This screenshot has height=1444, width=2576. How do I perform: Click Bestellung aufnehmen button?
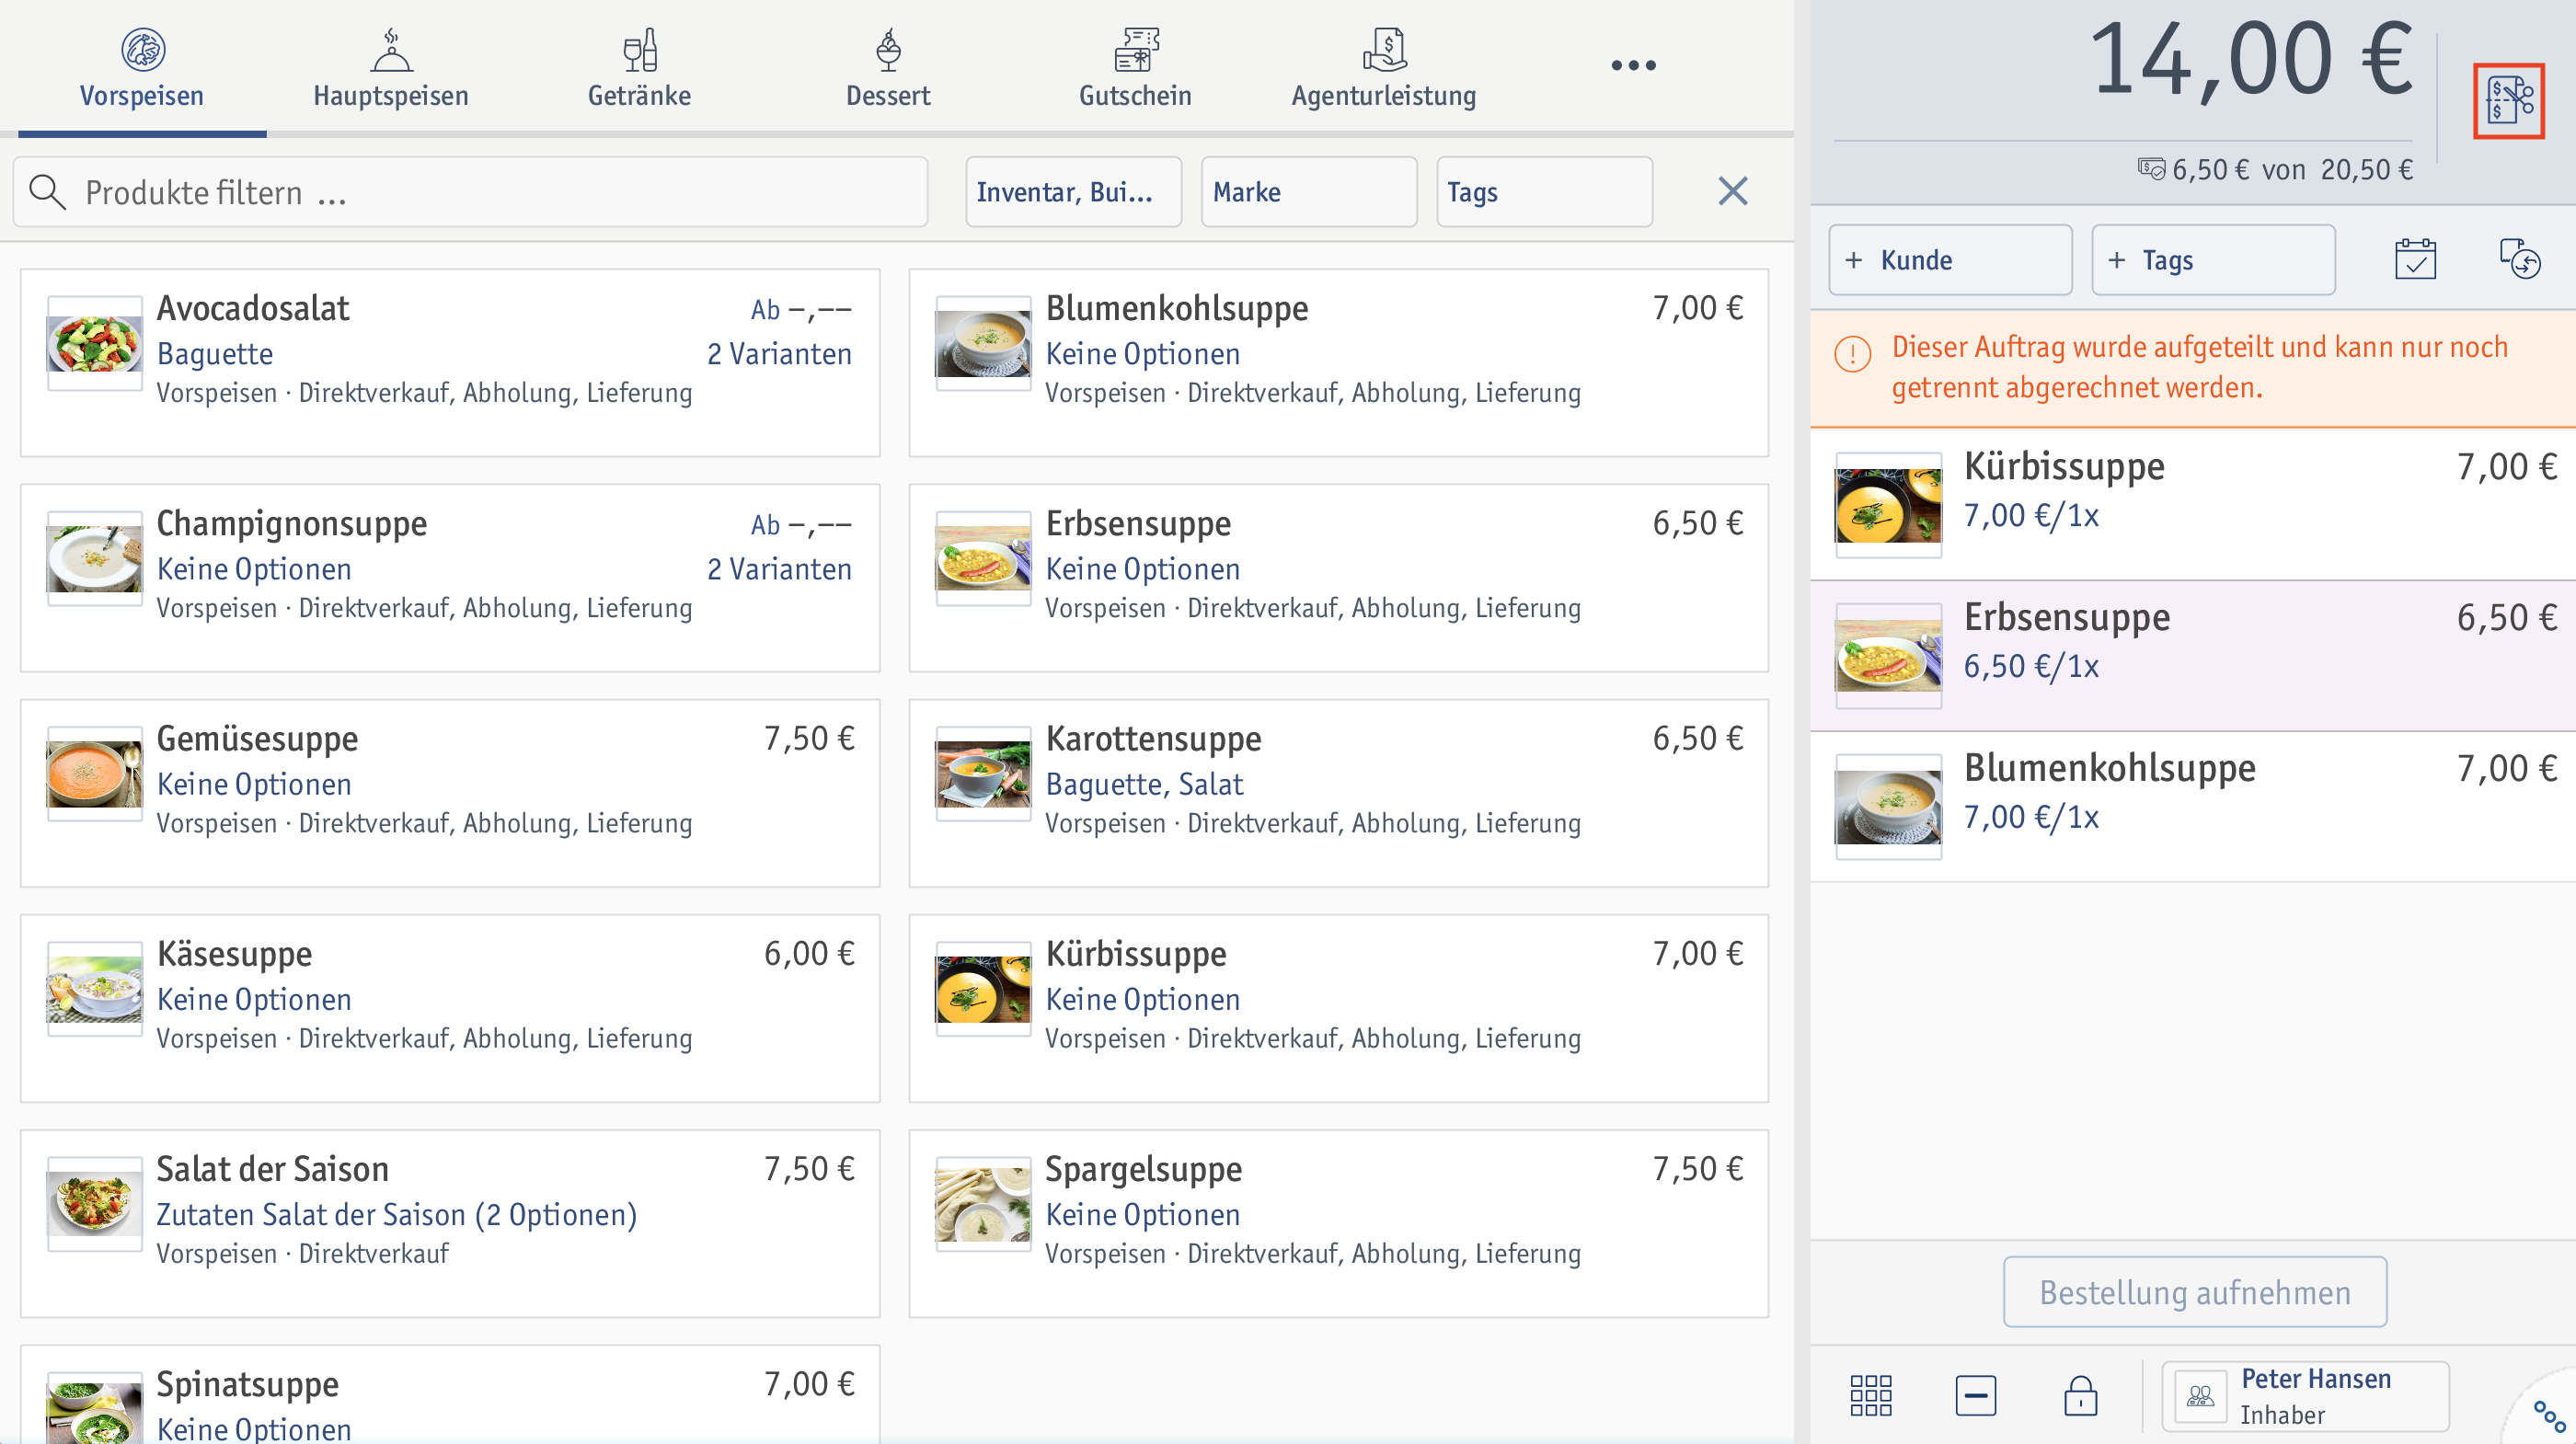tap(2194, 1292)
